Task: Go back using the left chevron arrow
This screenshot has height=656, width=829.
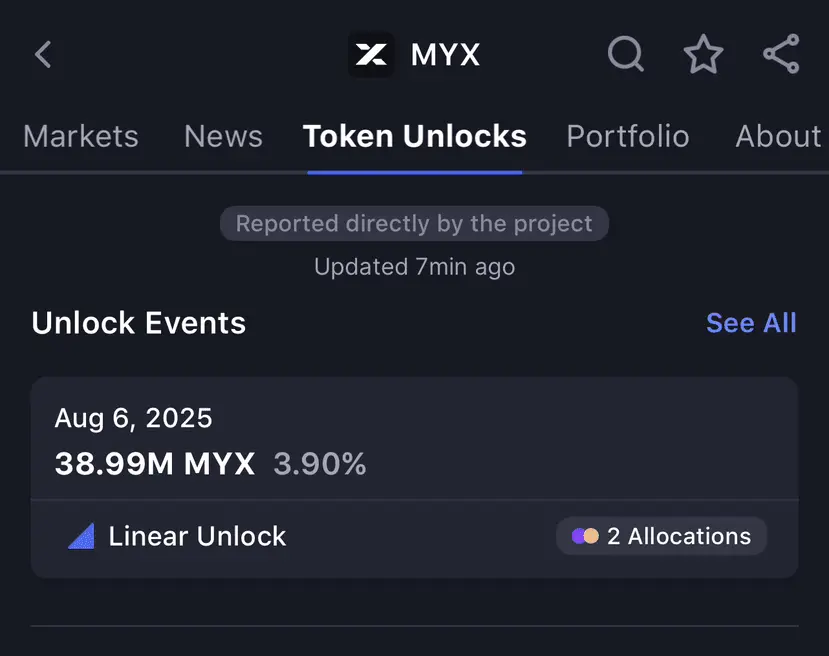Action: coord(43,54)
